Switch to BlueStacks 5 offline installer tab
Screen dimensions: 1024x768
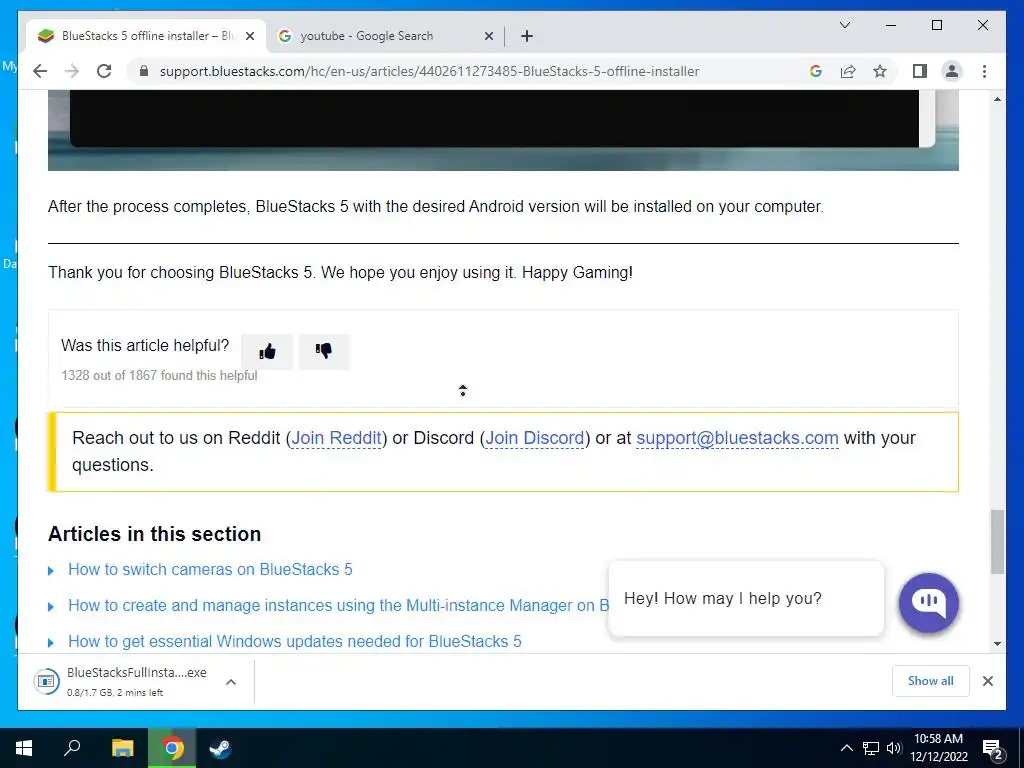[146, 36]
